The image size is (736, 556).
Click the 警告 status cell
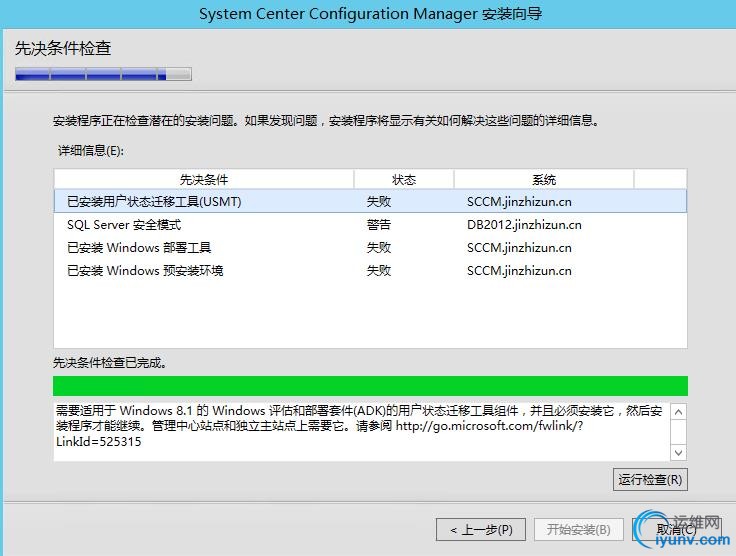tap(379, 224)
